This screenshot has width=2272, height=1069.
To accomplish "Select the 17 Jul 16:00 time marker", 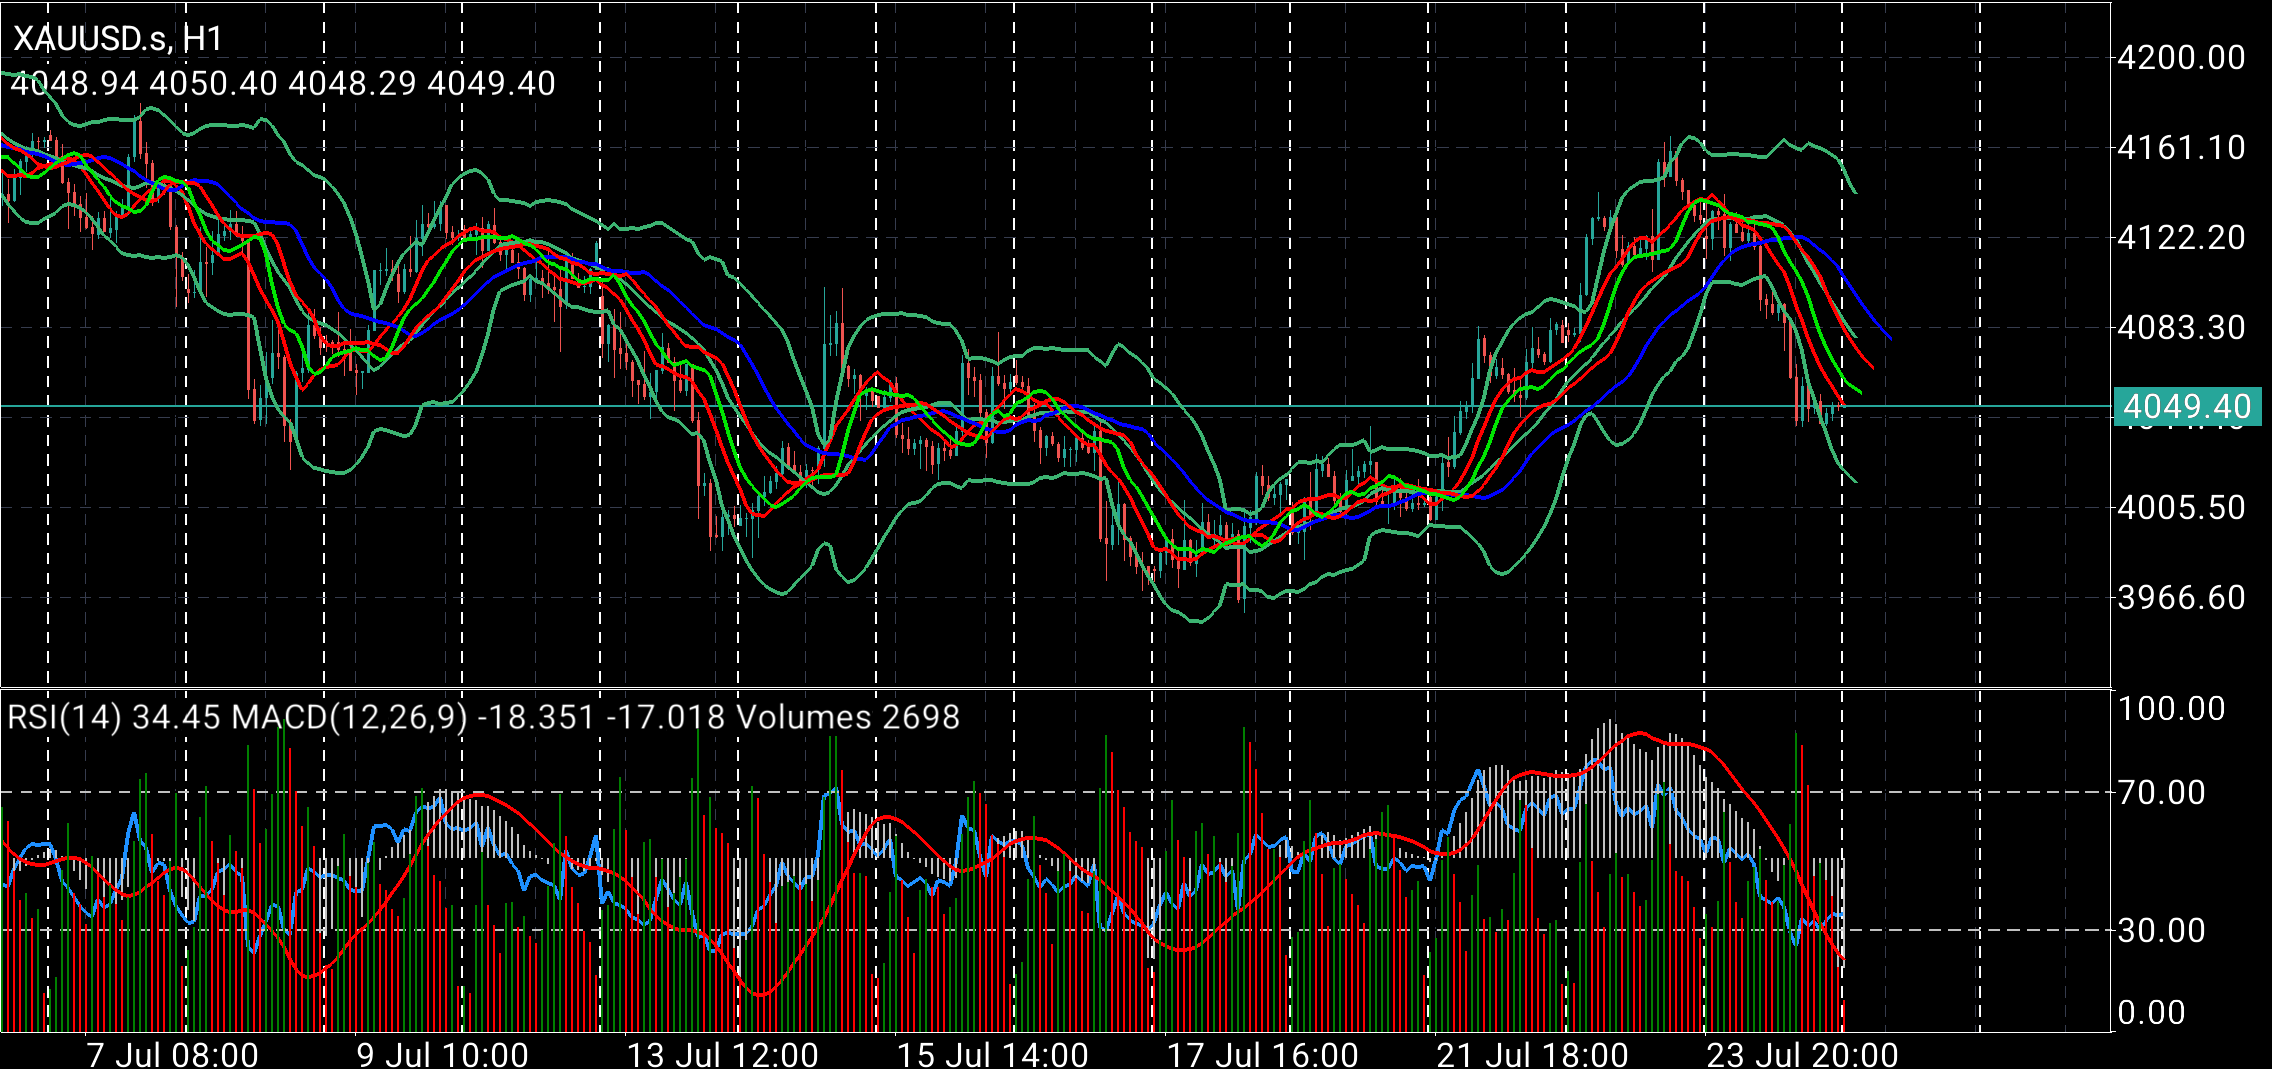I will [x=1263, y=1054].
